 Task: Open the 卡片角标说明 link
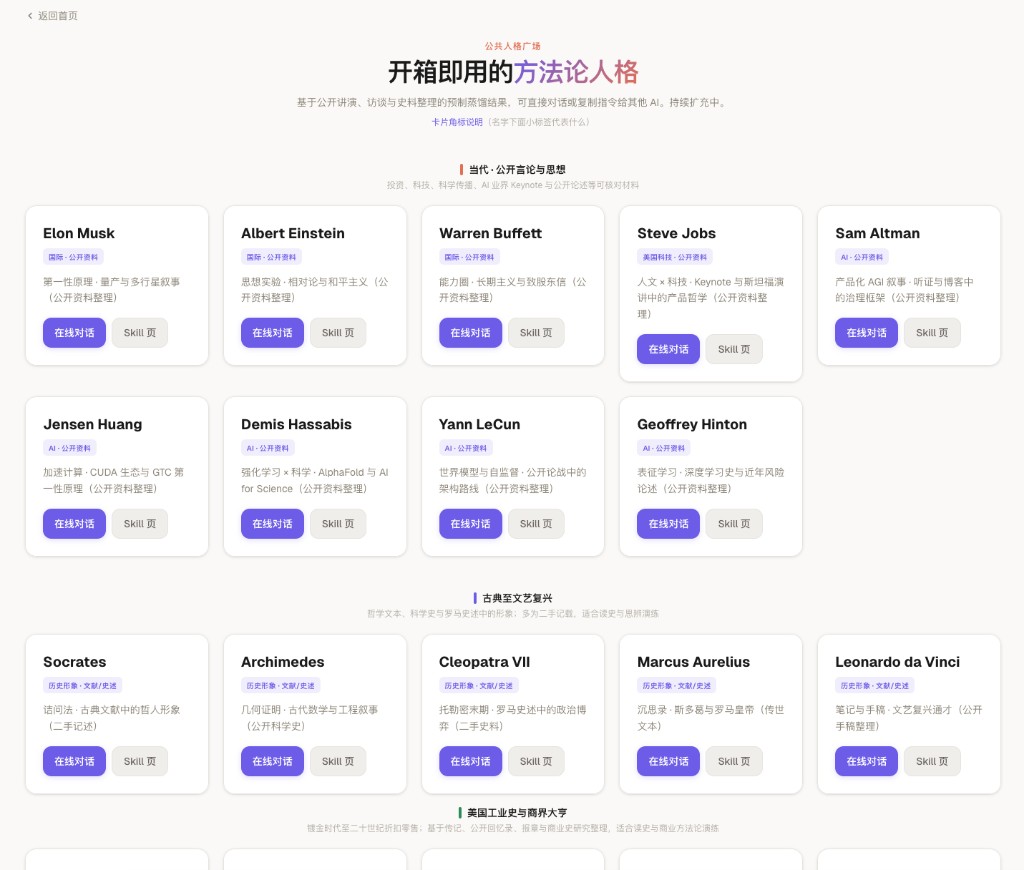point(456,122)
